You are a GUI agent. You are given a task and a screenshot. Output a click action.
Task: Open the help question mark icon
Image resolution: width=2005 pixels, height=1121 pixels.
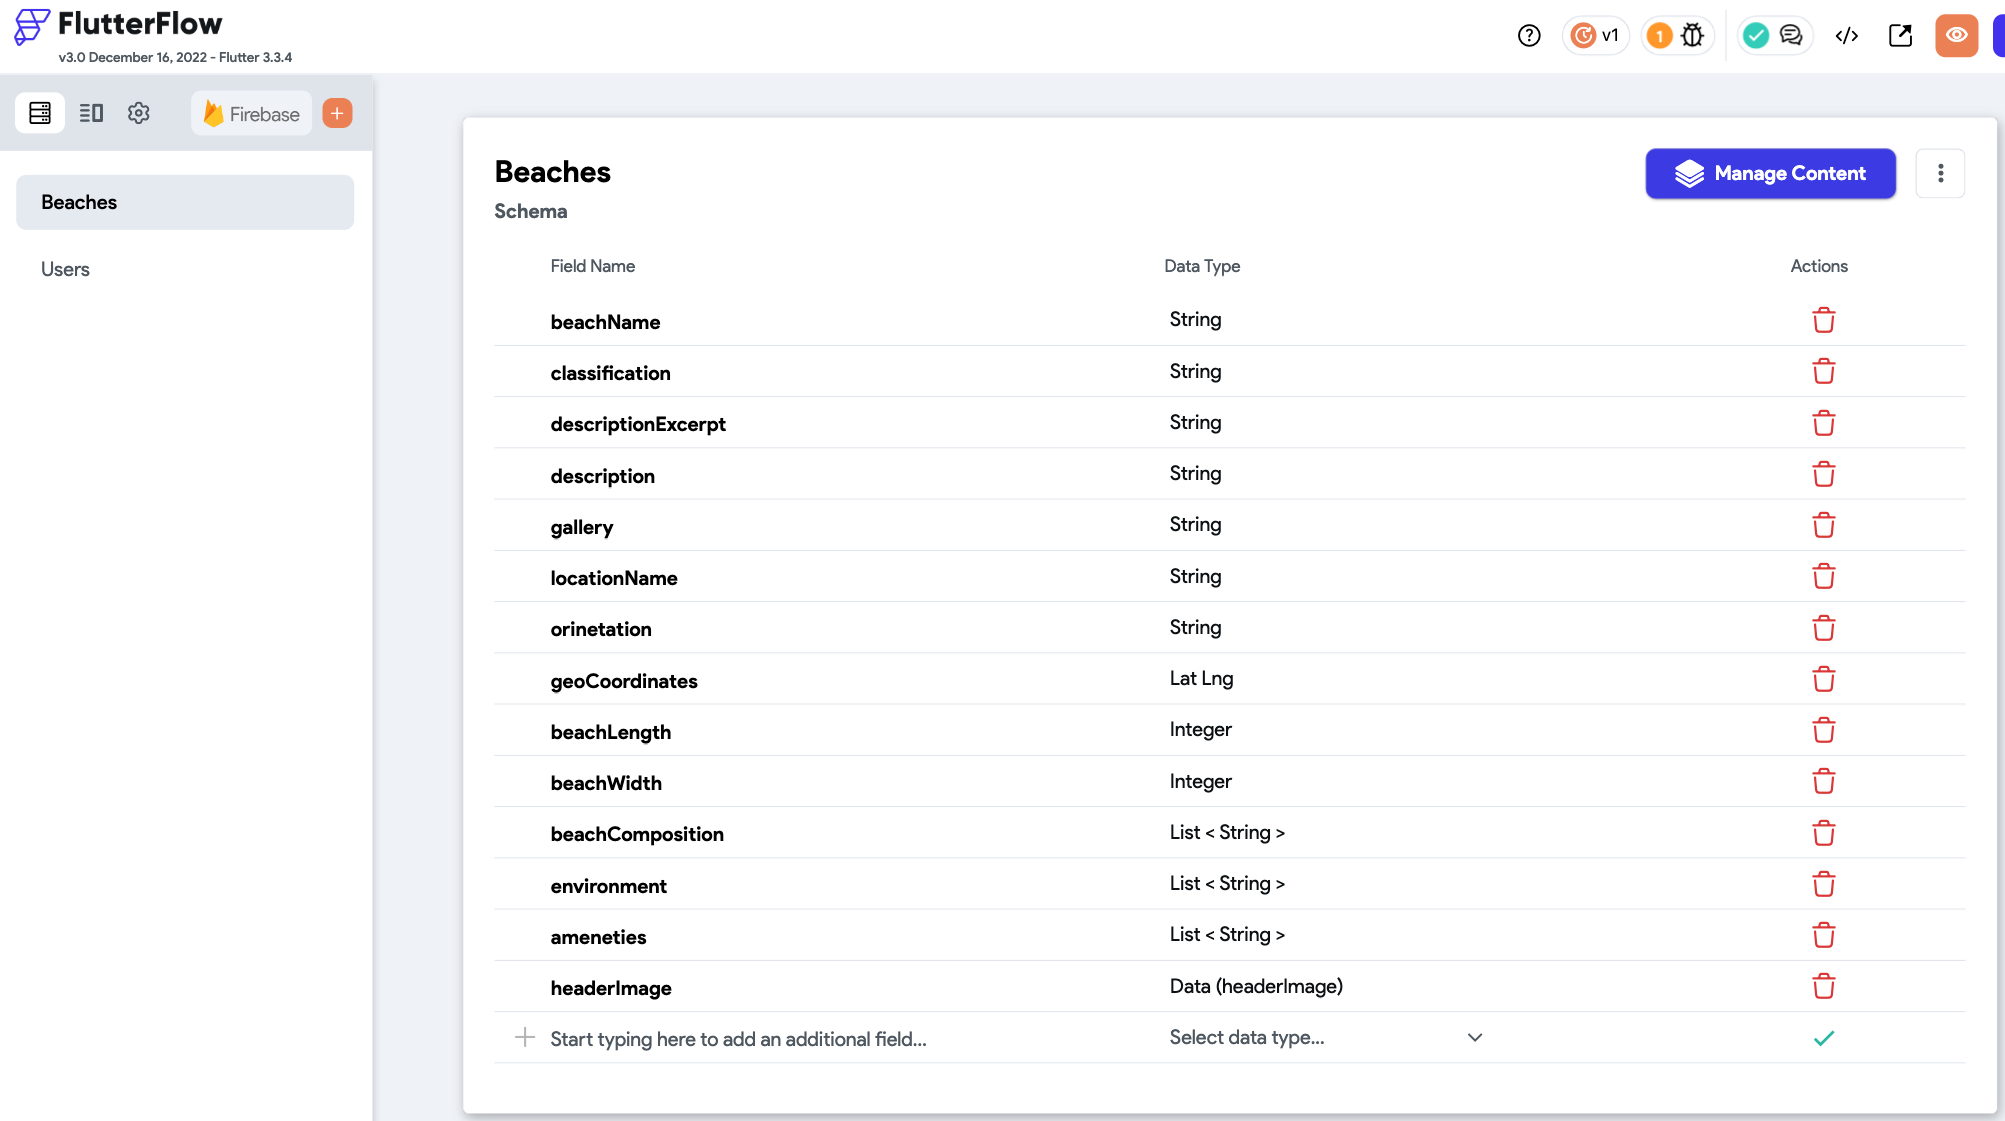click(x=1528, y=36)
